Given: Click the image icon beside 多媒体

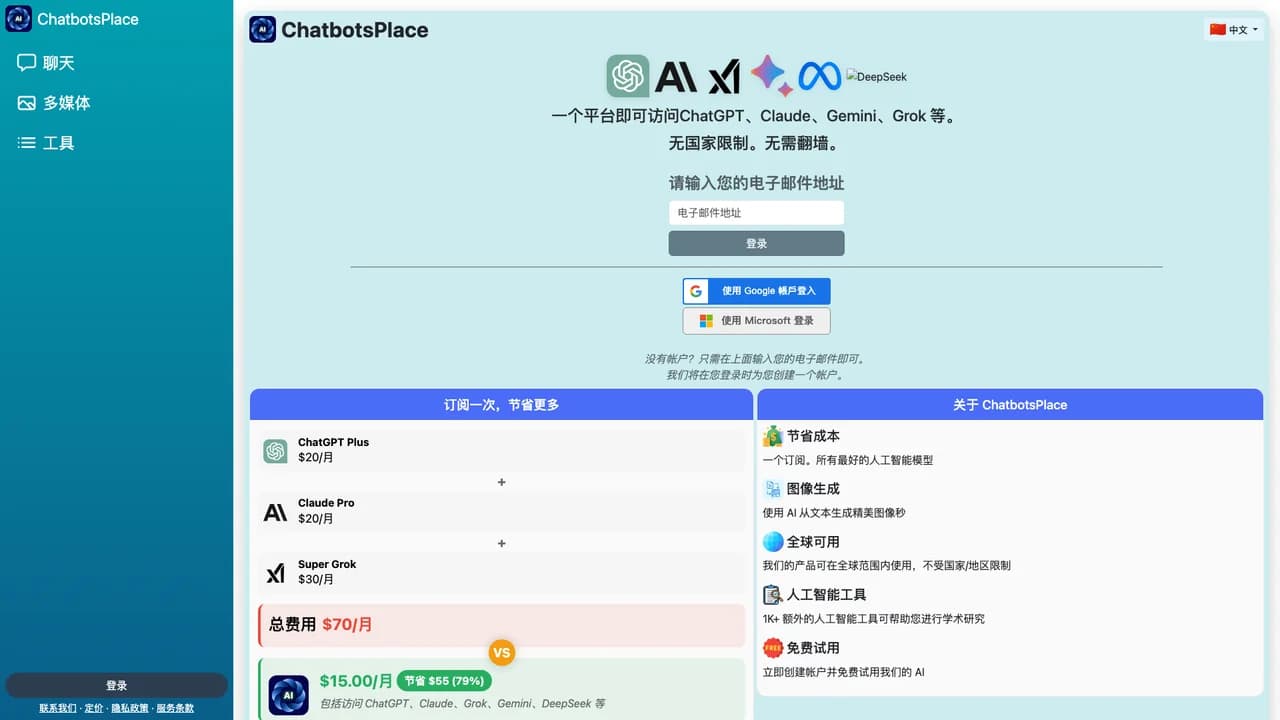Looking at the screenshot, I should click(26, 103).
